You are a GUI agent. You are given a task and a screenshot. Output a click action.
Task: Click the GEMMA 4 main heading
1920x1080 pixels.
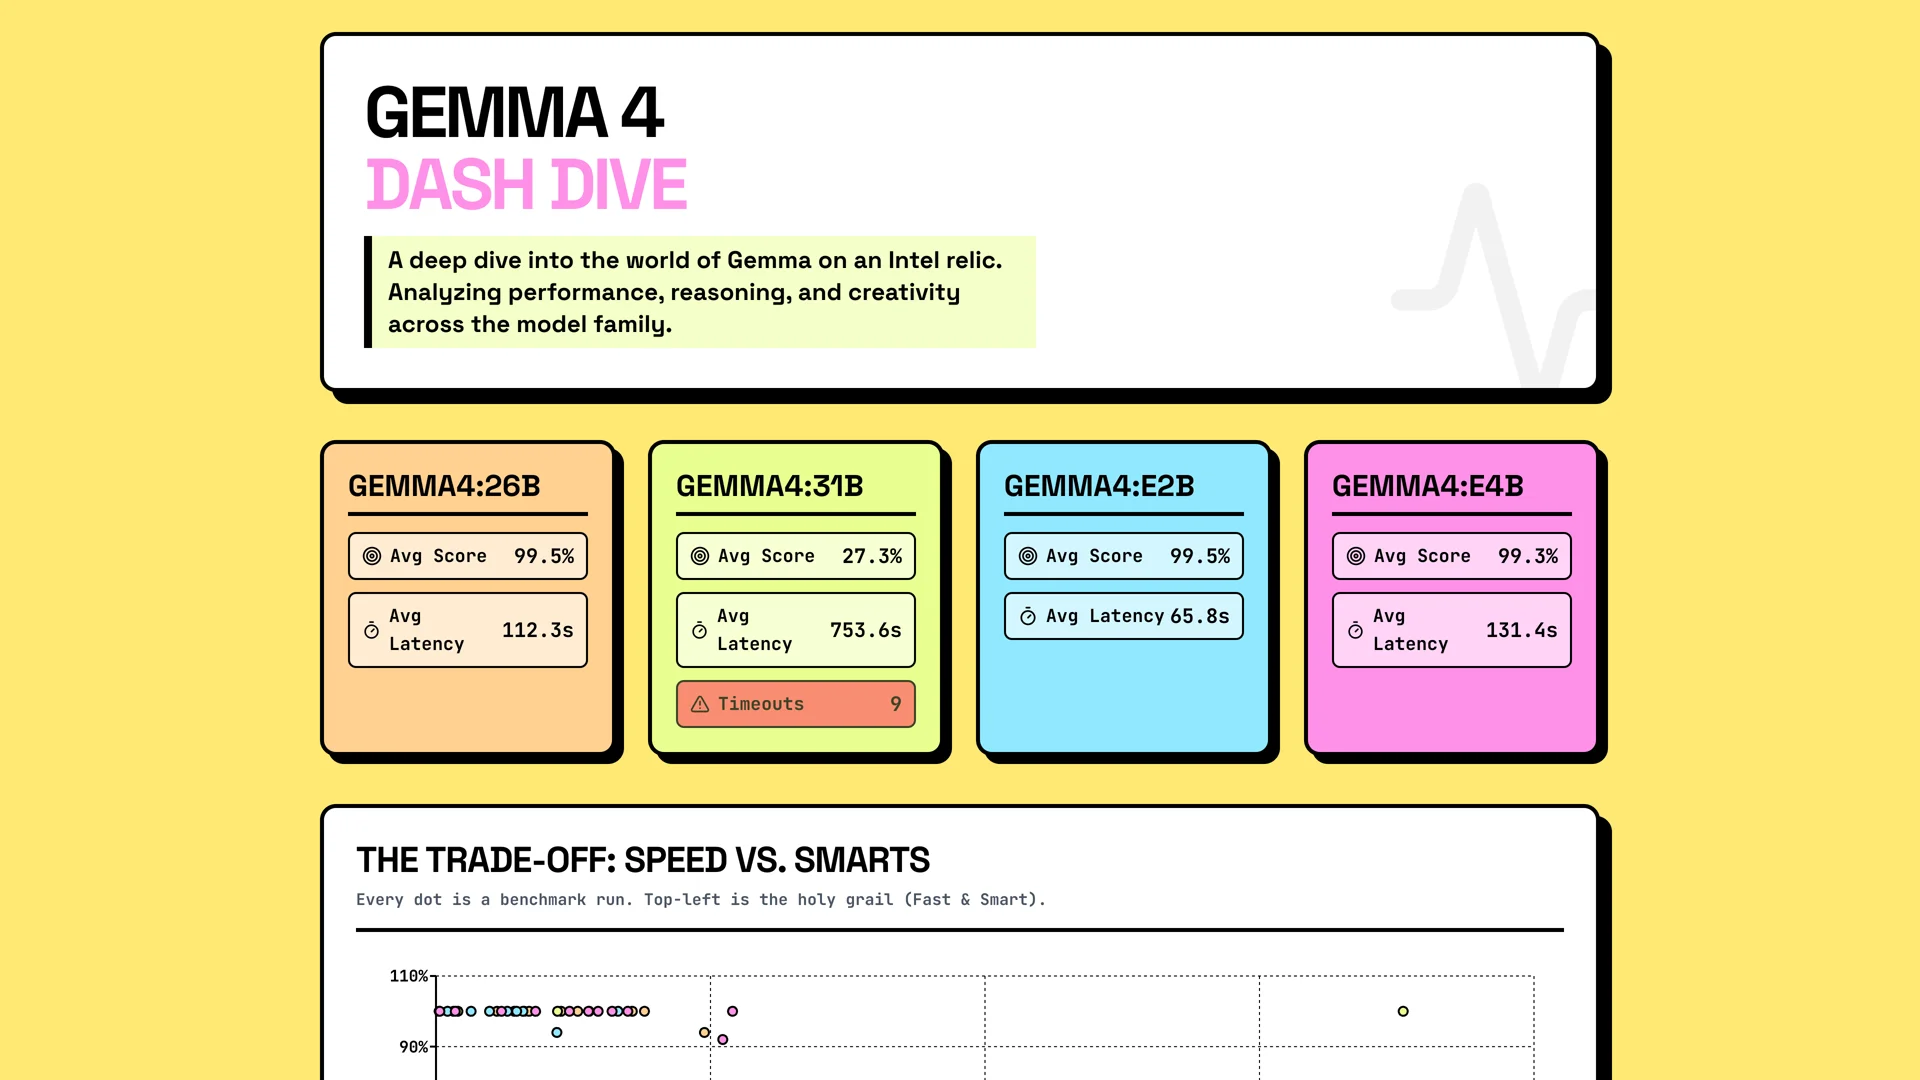coord(514,112)
